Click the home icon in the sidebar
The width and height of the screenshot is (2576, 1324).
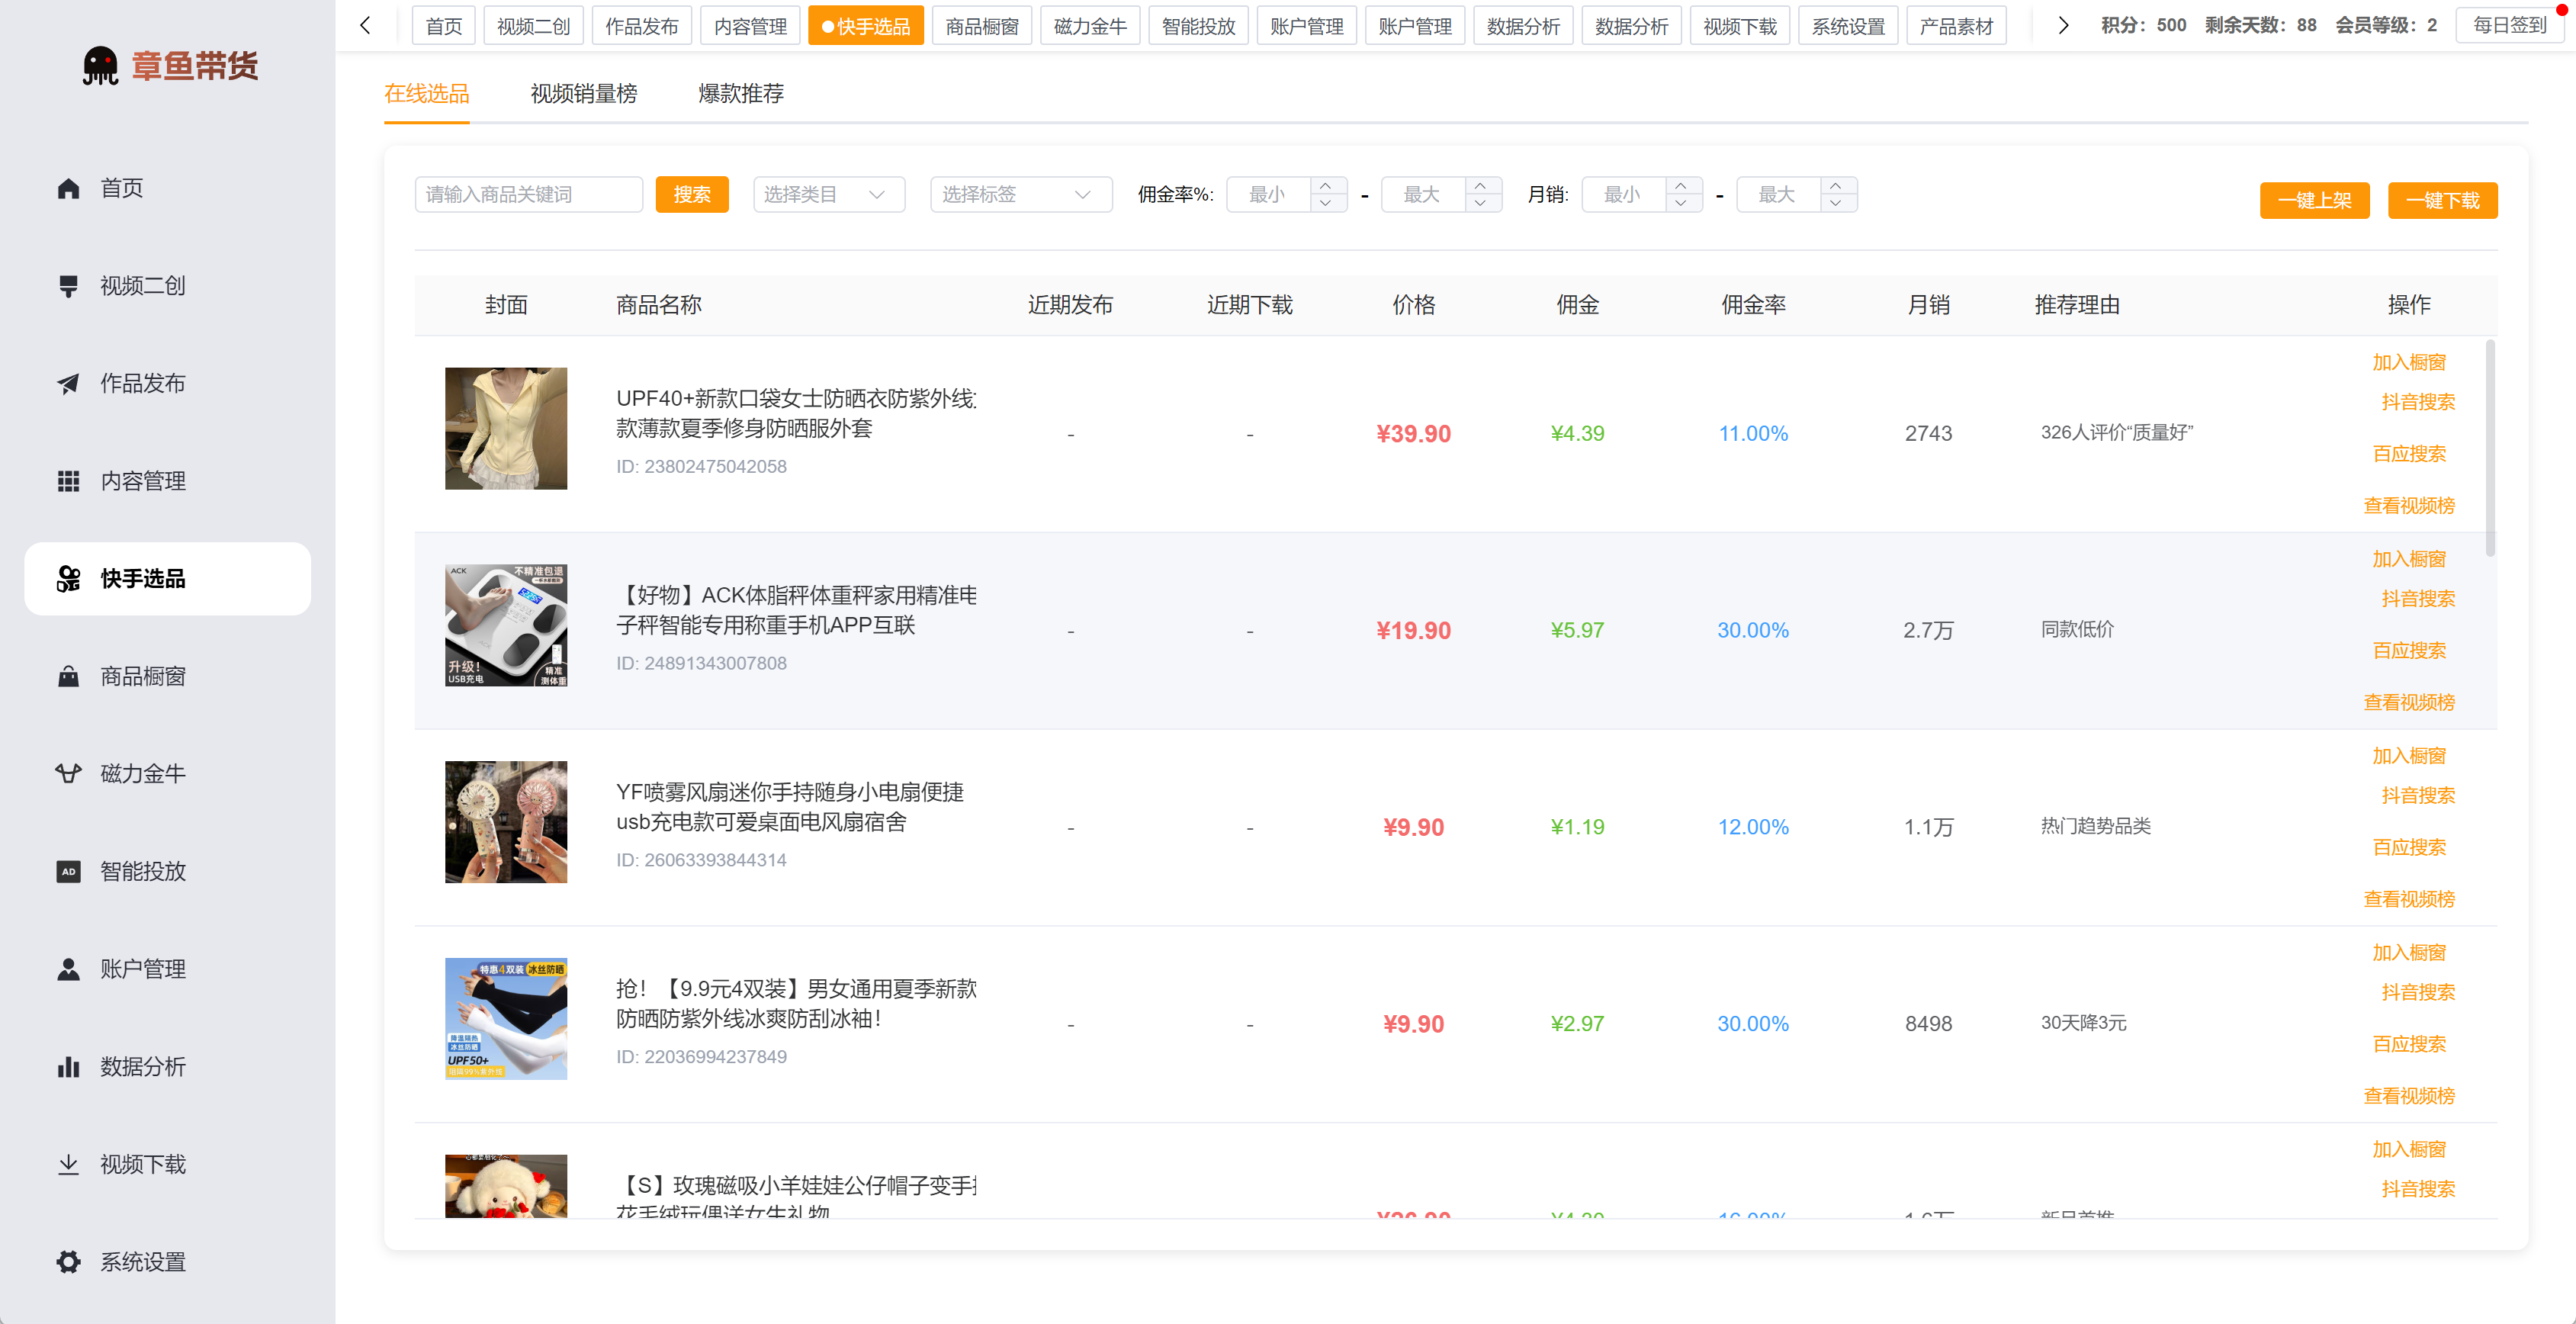click(68, 188)
